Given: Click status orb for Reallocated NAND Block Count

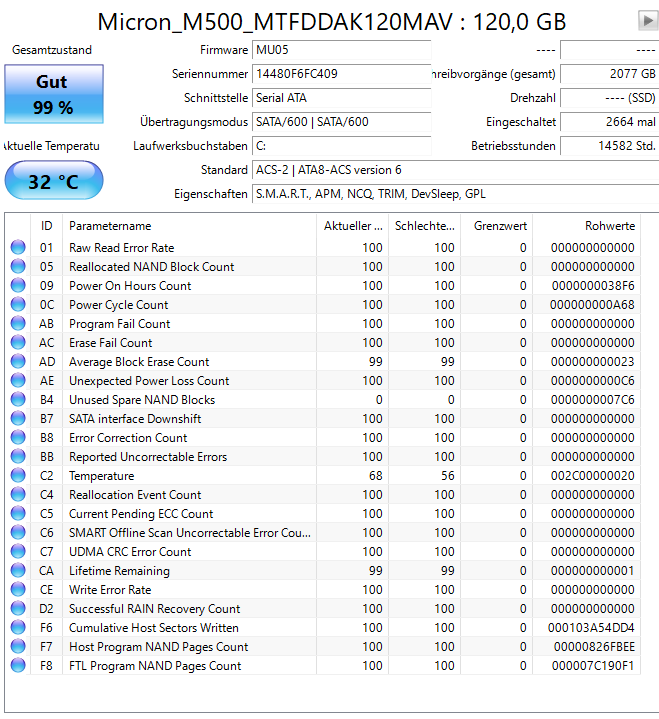Looking at the screenshot, I should pos(18,266).
